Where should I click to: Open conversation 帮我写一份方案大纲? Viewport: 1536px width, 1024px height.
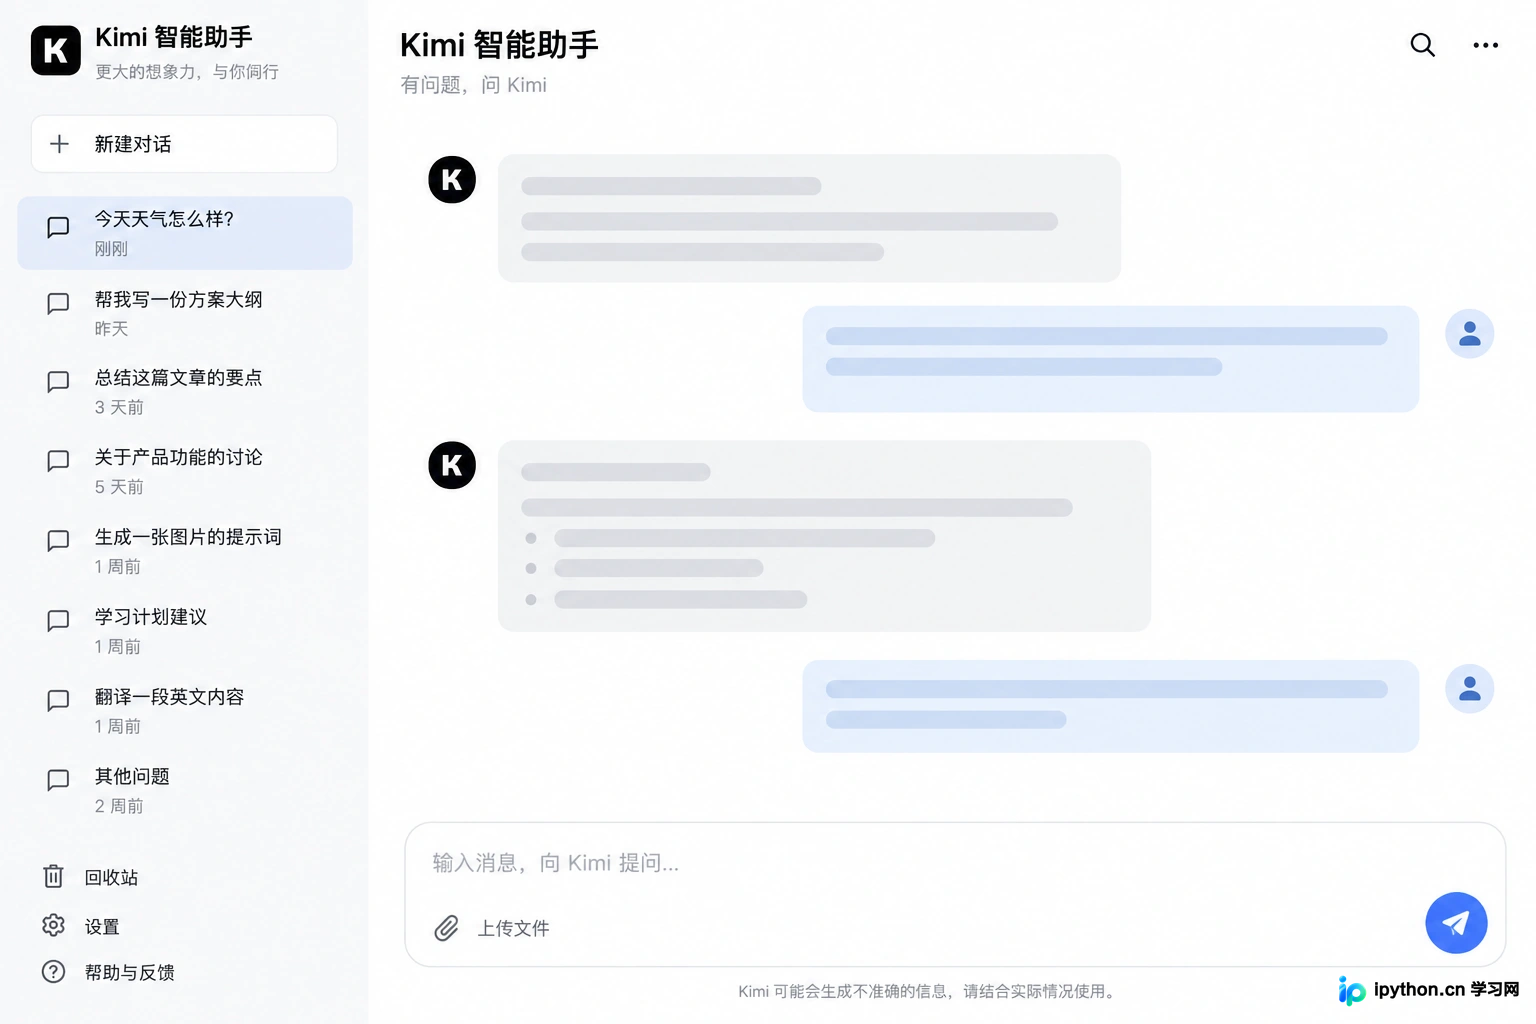coord(185,313)
